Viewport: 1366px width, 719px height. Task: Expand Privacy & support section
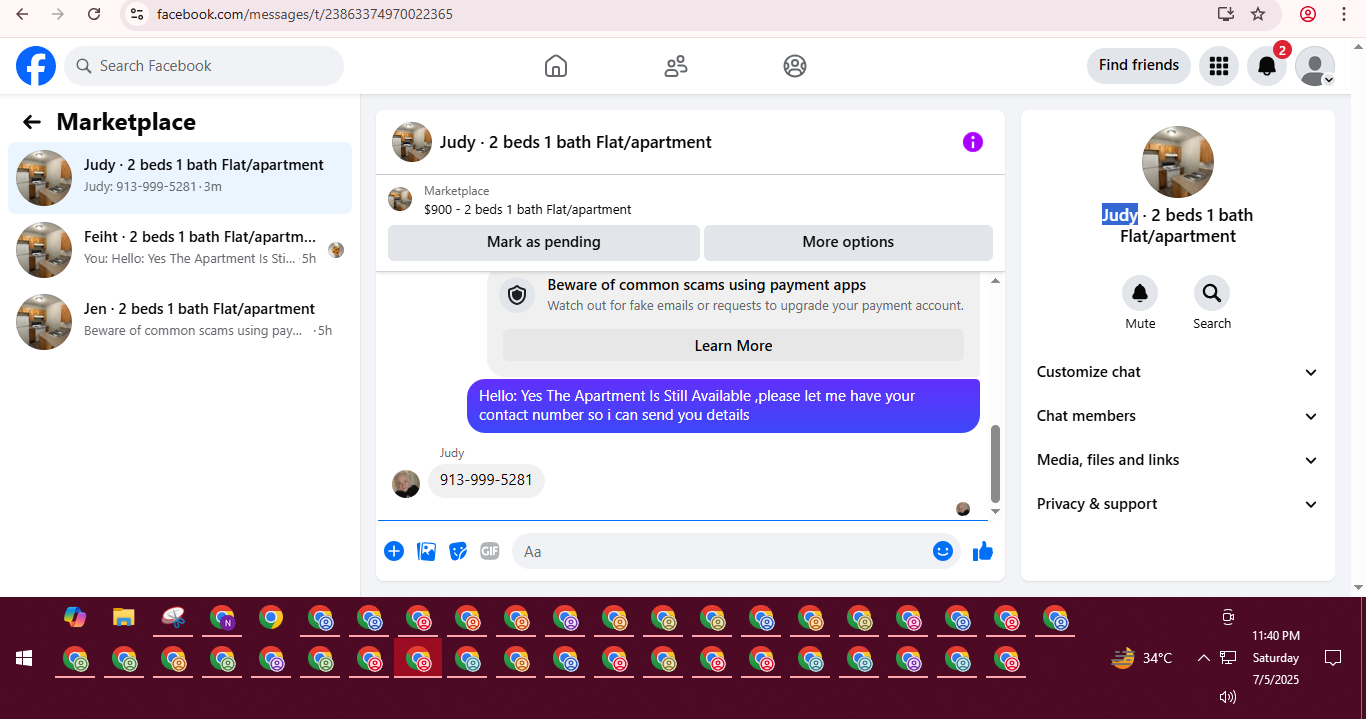pyautogui.click(x=1178, y=504)
